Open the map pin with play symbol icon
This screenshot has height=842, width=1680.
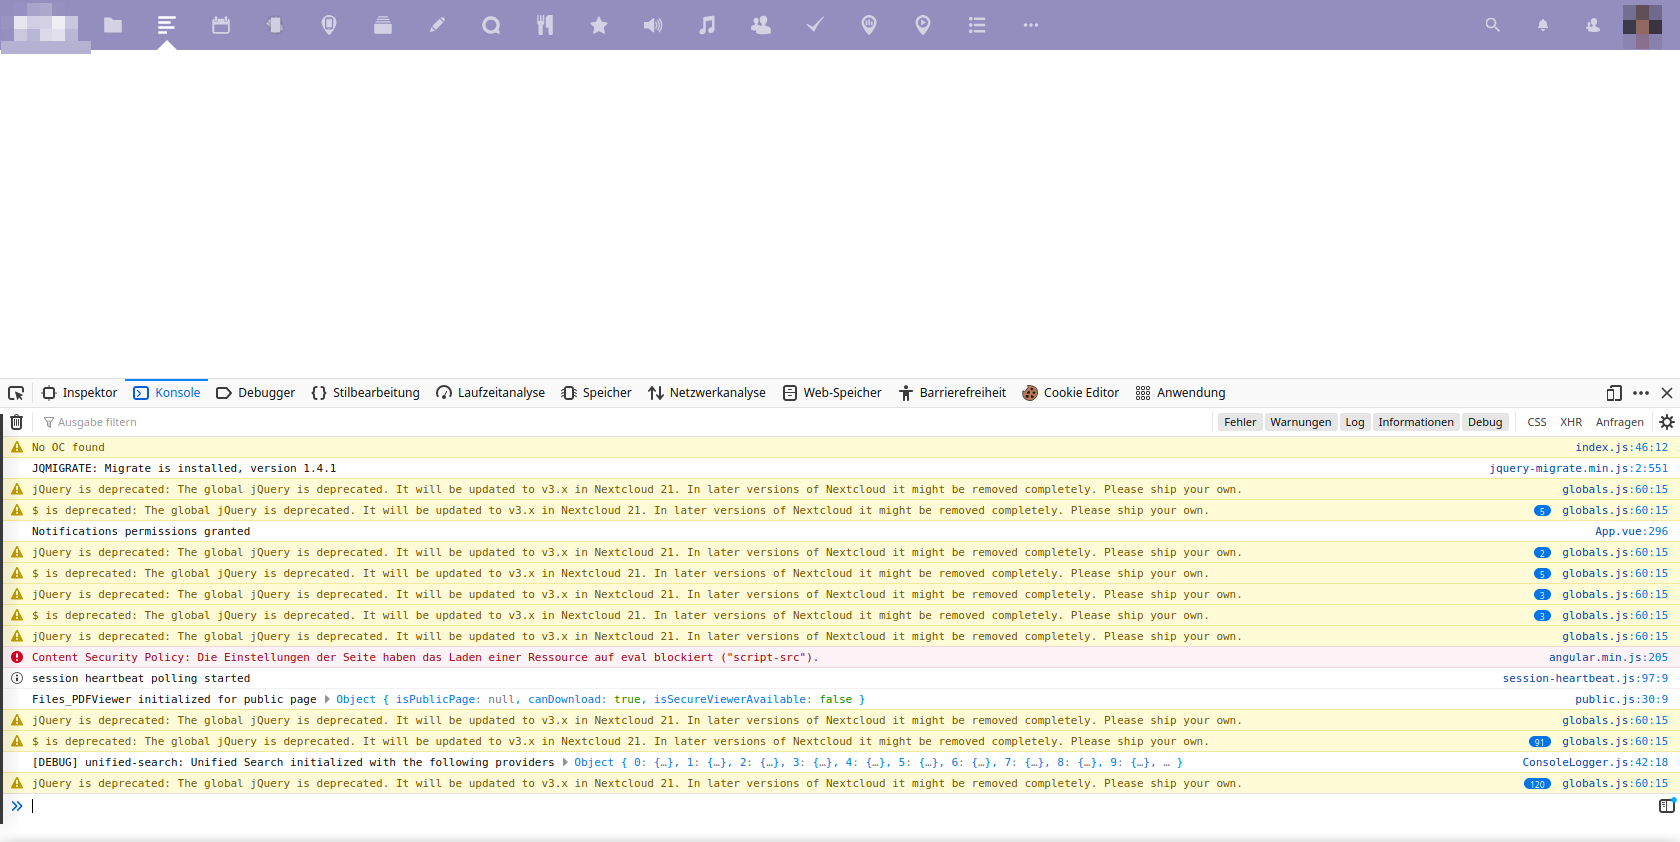(923, 25)
